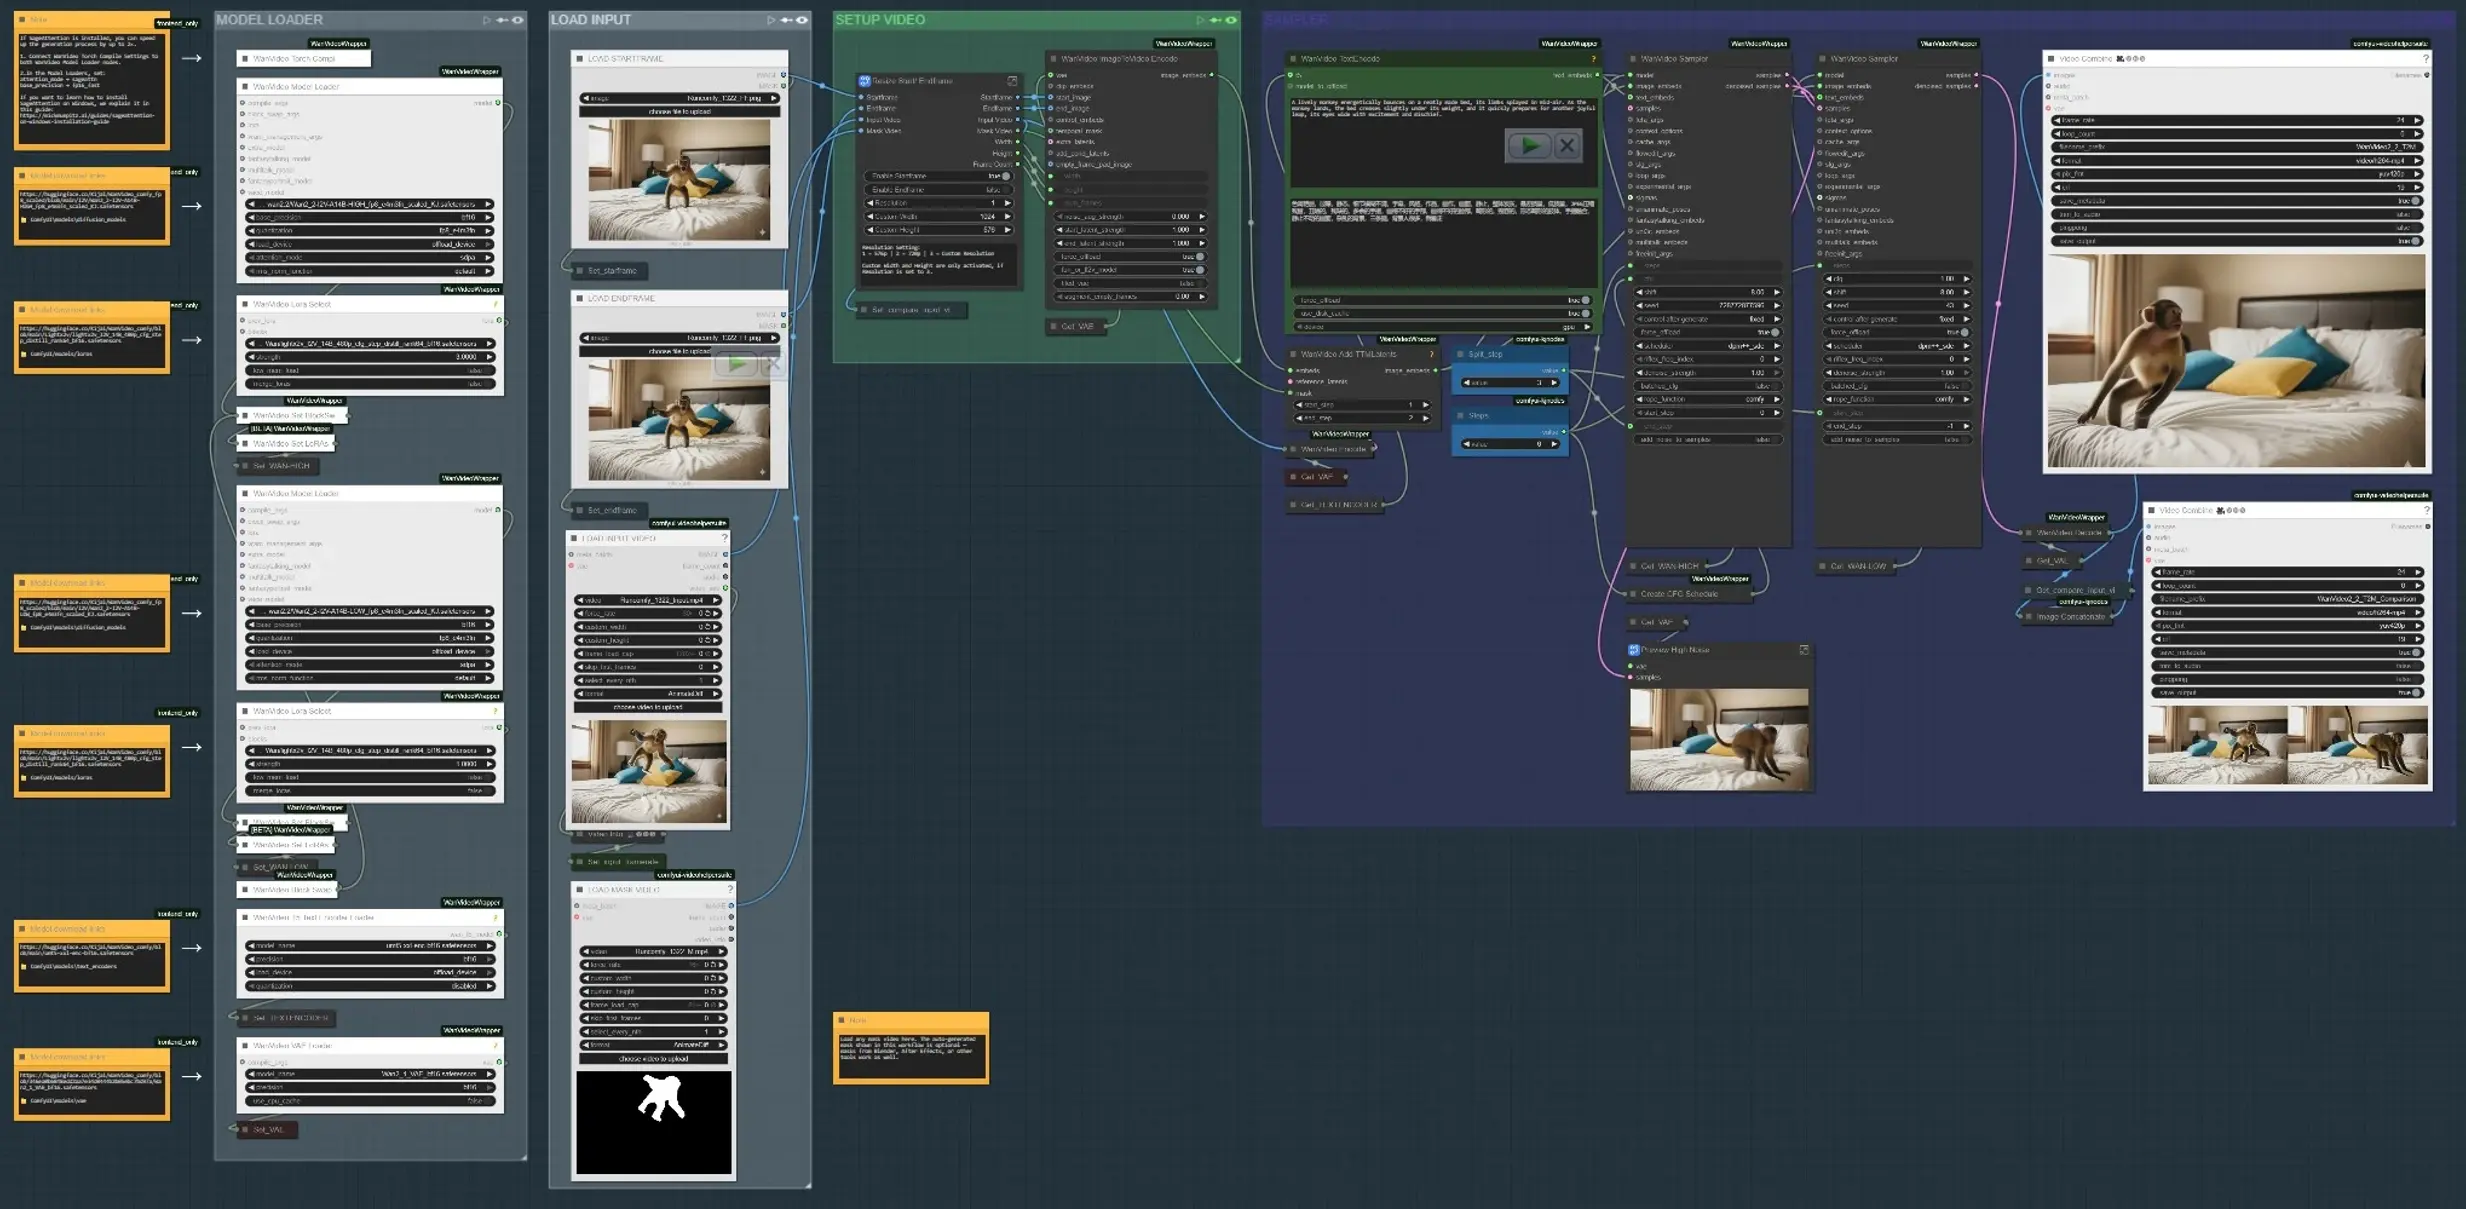Click the expand icon on the Resize Start/Endframe node
The image size is (2466, 1209).
1012,81
